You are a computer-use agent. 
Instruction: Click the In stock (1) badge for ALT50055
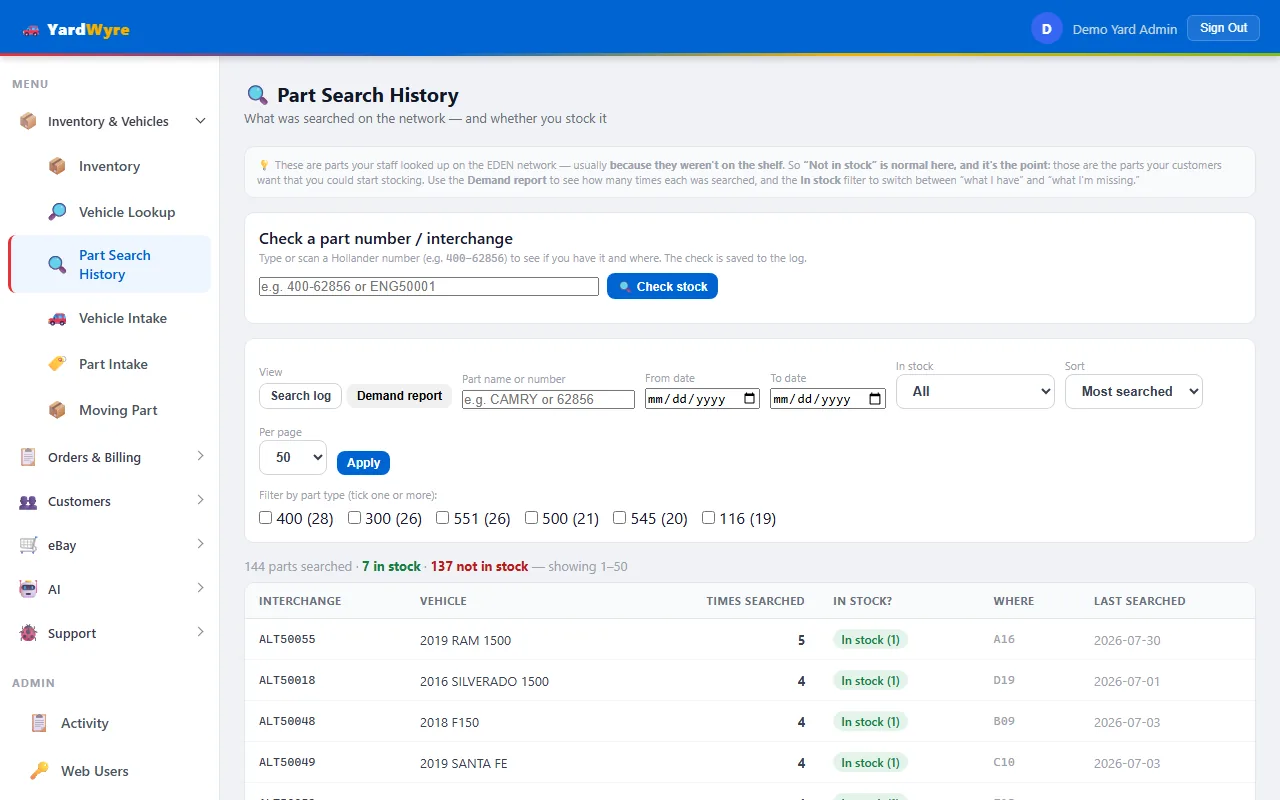click(x=870, y=640)
